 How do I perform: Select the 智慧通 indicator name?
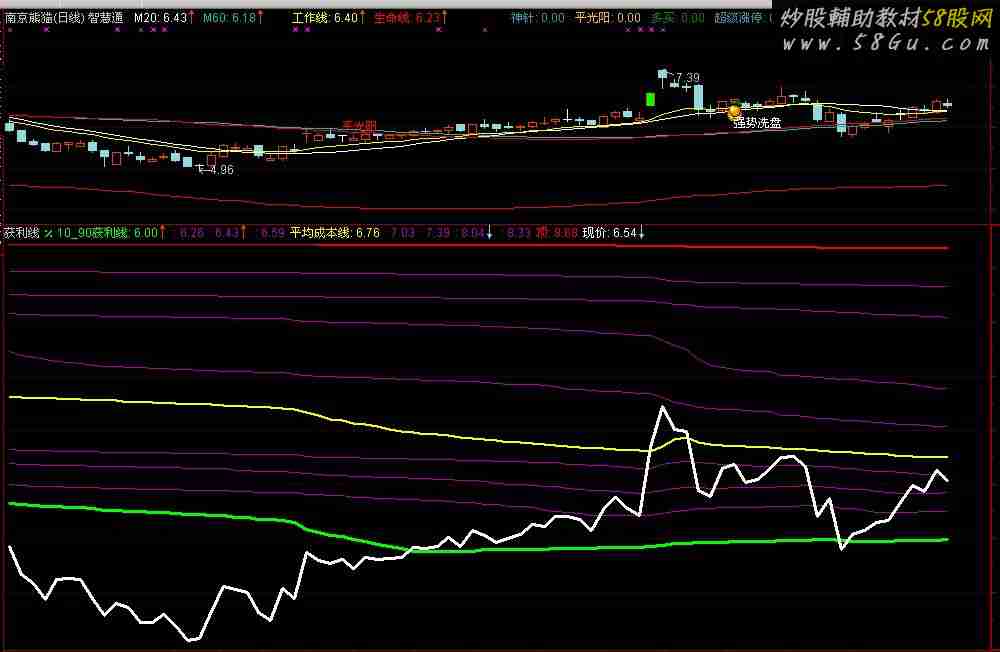pyautogui.click(x=106, y=18)
